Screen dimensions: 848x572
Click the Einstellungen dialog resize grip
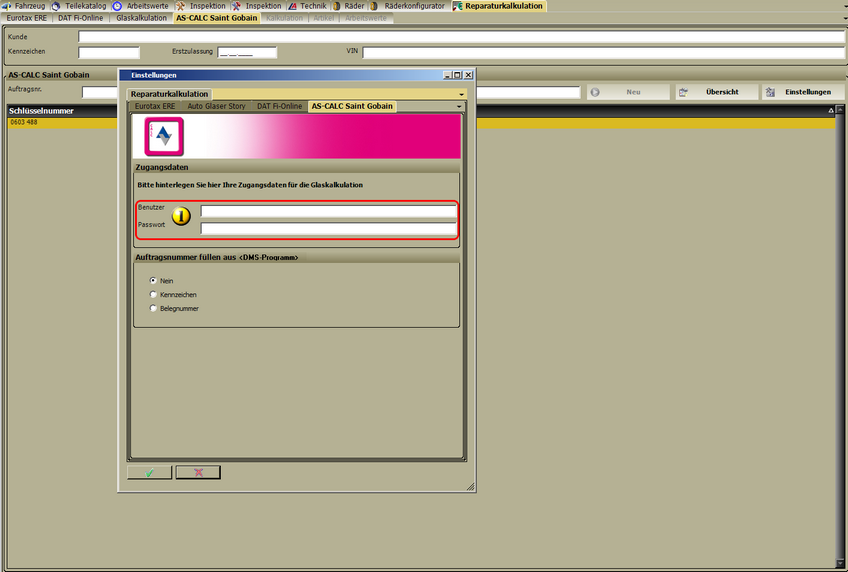pyautogui.click(x=471, y=487)
